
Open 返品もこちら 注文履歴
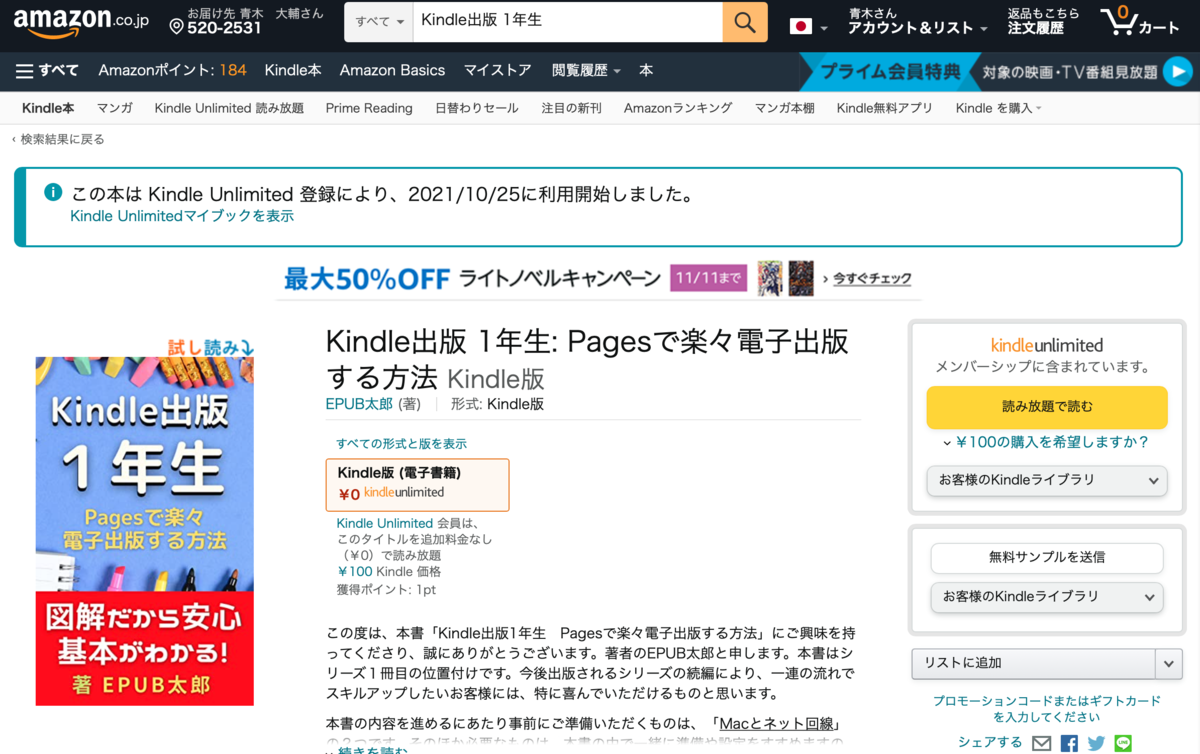(1043, 21)
